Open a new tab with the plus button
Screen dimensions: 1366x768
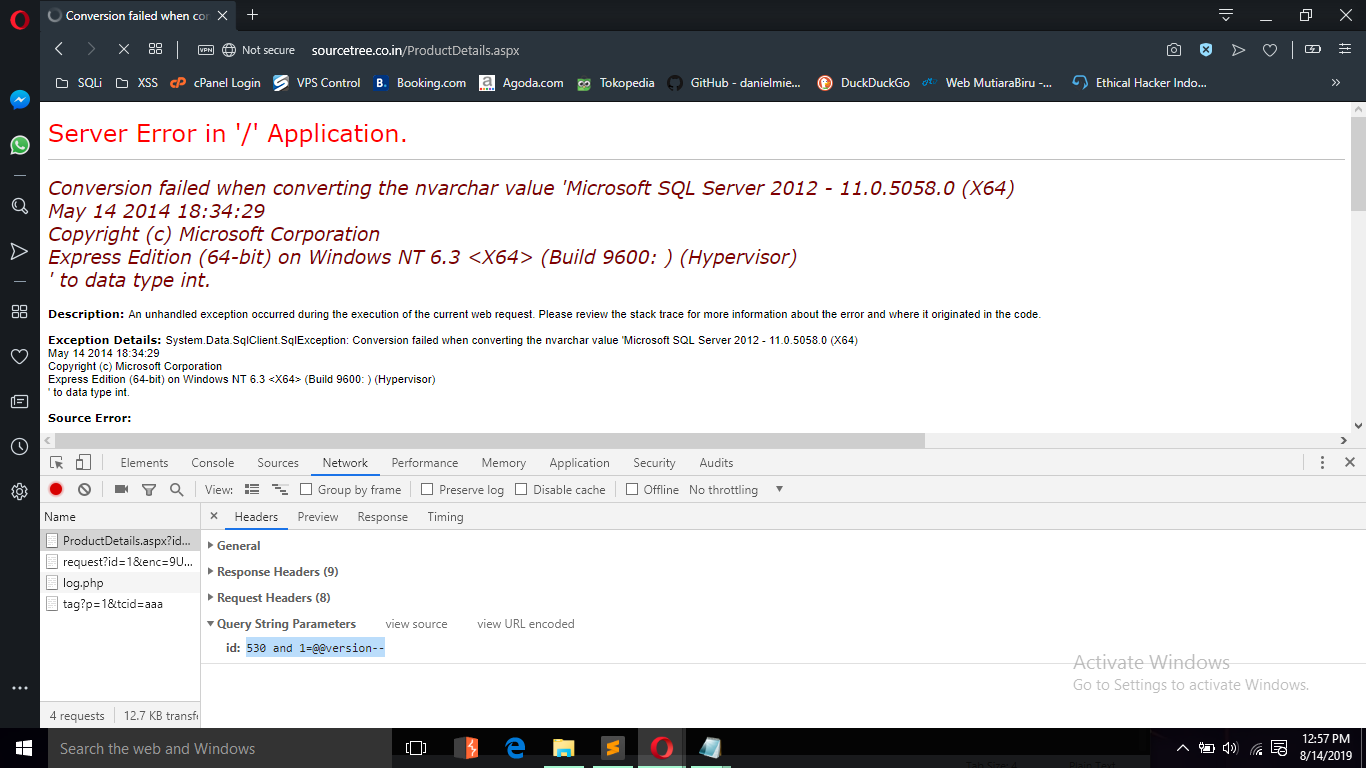tap(252, 15)
